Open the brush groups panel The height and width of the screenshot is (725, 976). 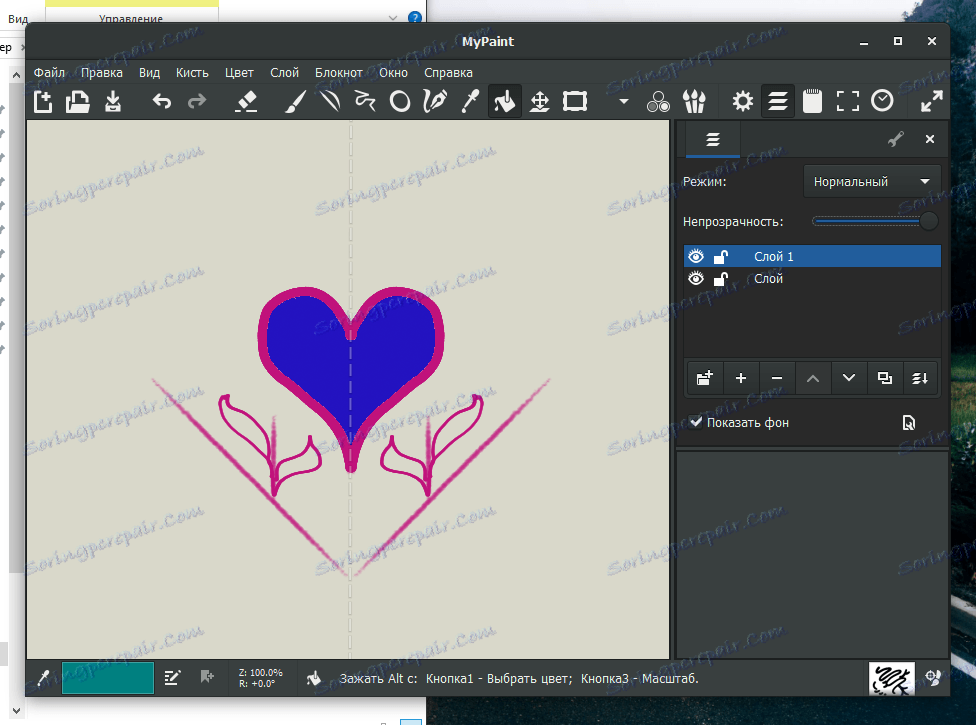[694, 101]
